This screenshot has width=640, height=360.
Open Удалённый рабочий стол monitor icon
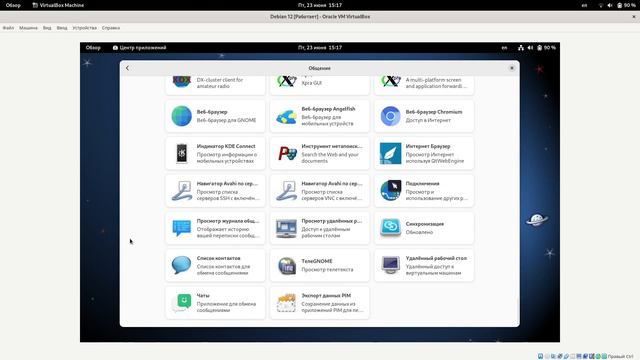tap(390, 265)
